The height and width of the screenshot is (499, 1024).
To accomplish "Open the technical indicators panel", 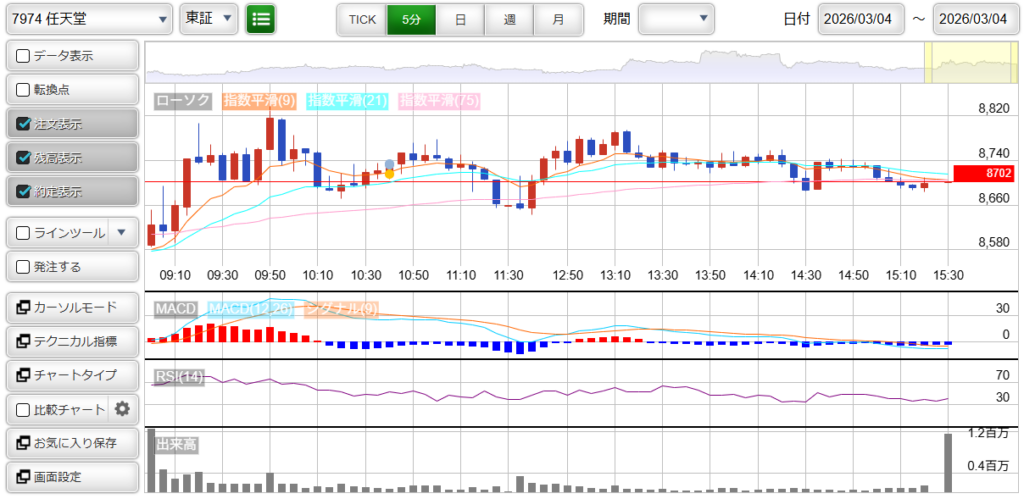I will click(x=70, y=342).
